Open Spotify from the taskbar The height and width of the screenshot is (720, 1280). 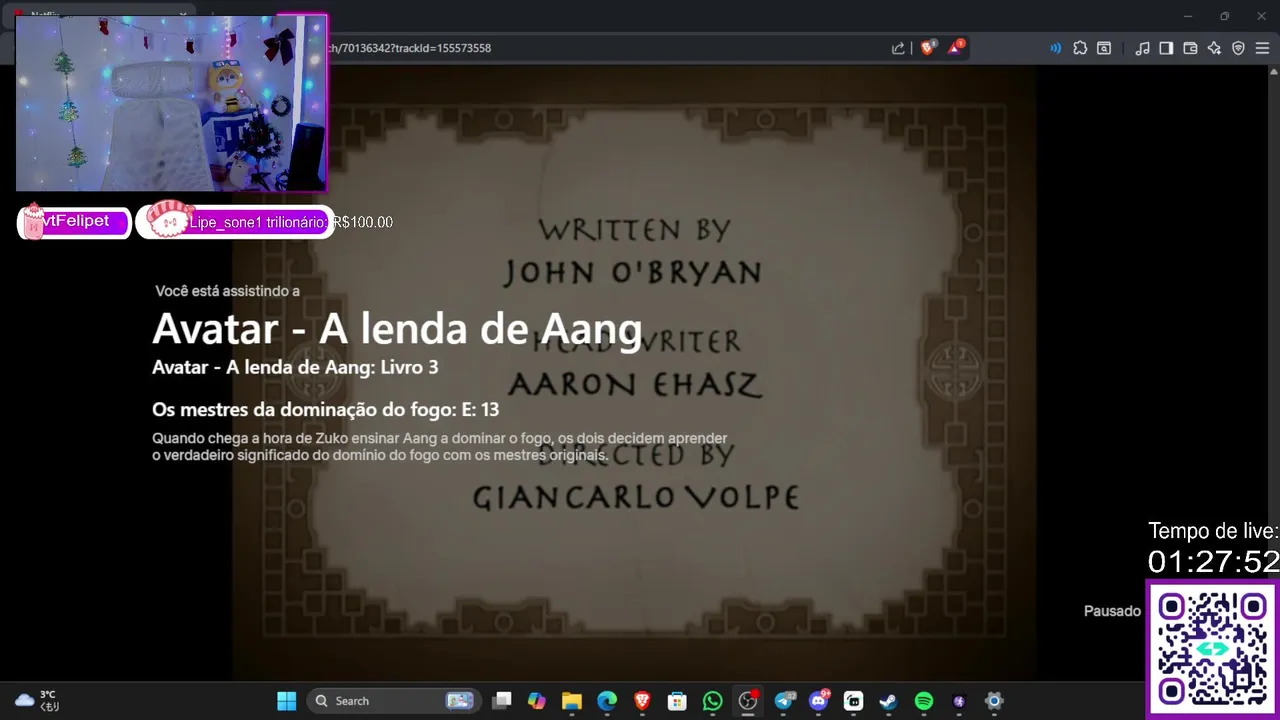924,701
